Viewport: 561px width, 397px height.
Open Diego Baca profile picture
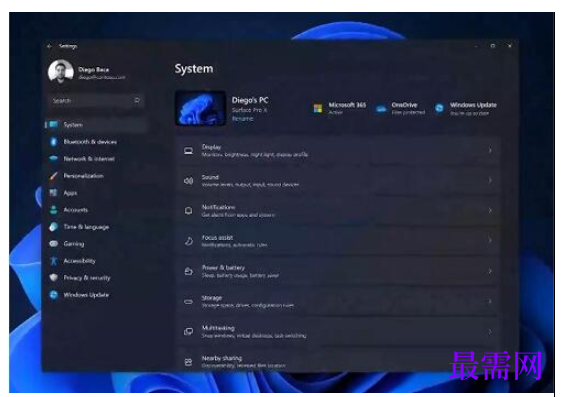(x=61, y=72)
